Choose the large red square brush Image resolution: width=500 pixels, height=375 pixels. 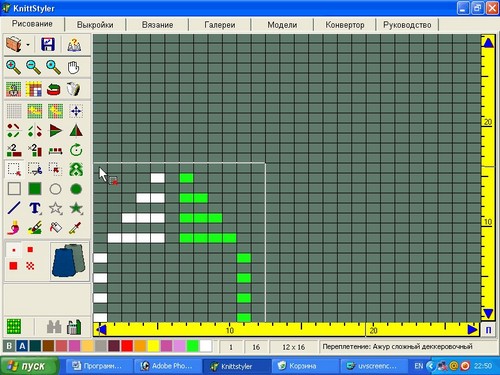coord(13,266)
